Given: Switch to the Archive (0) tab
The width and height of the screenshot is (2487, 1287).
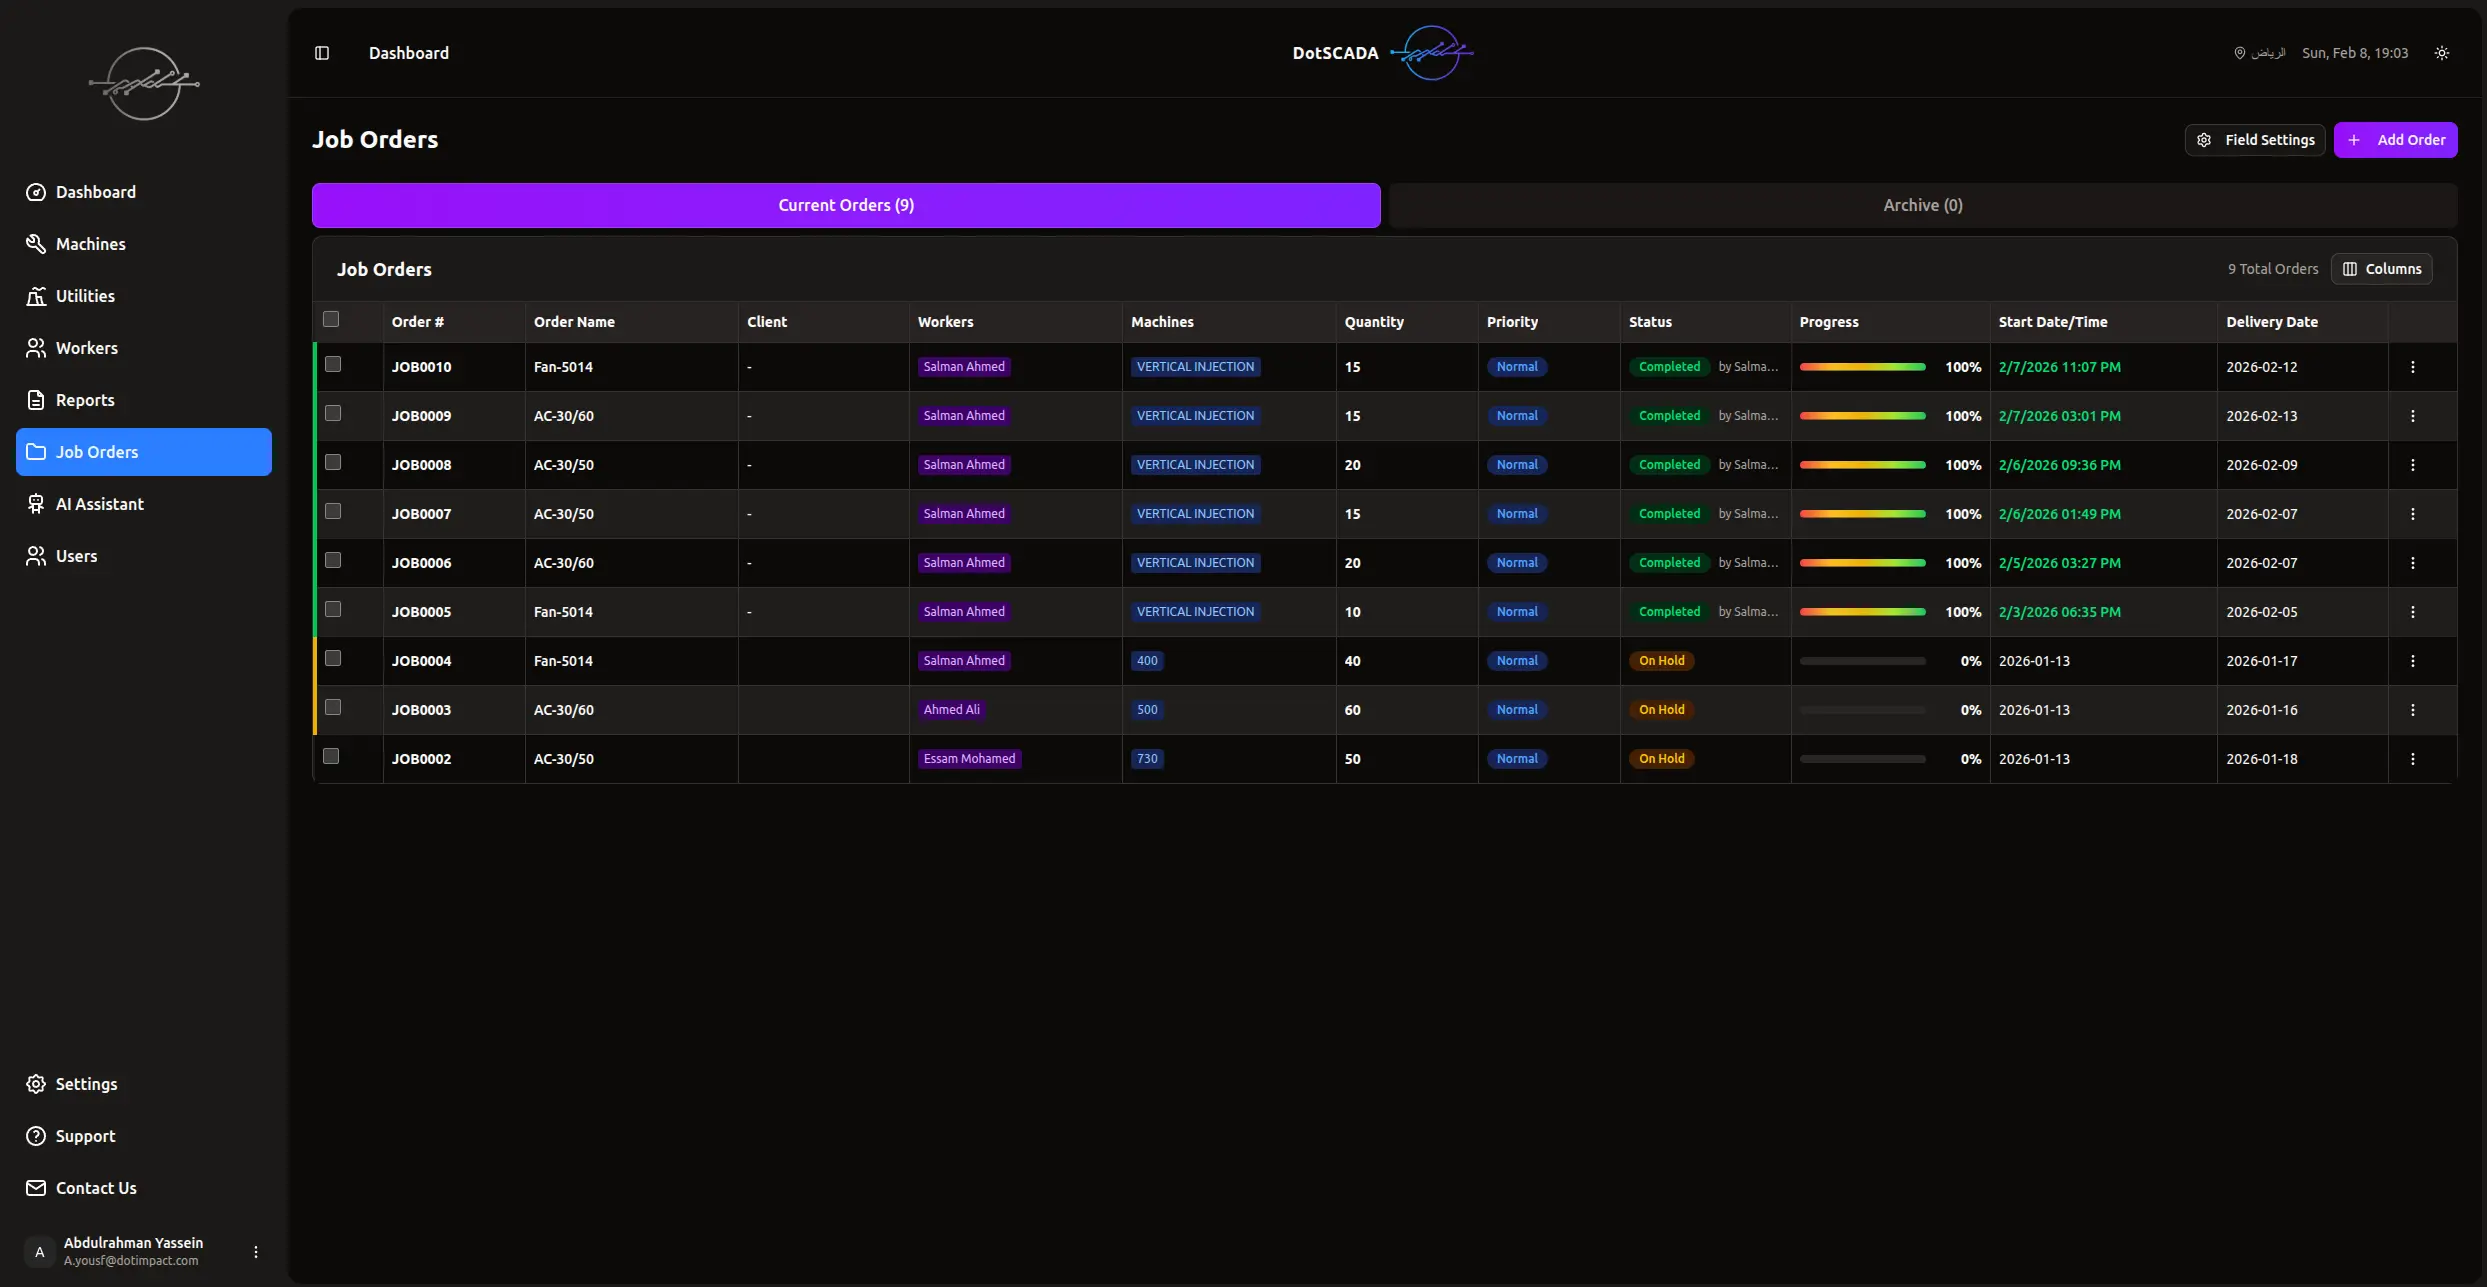Looking at the screenshot, I should point(1922,205).
